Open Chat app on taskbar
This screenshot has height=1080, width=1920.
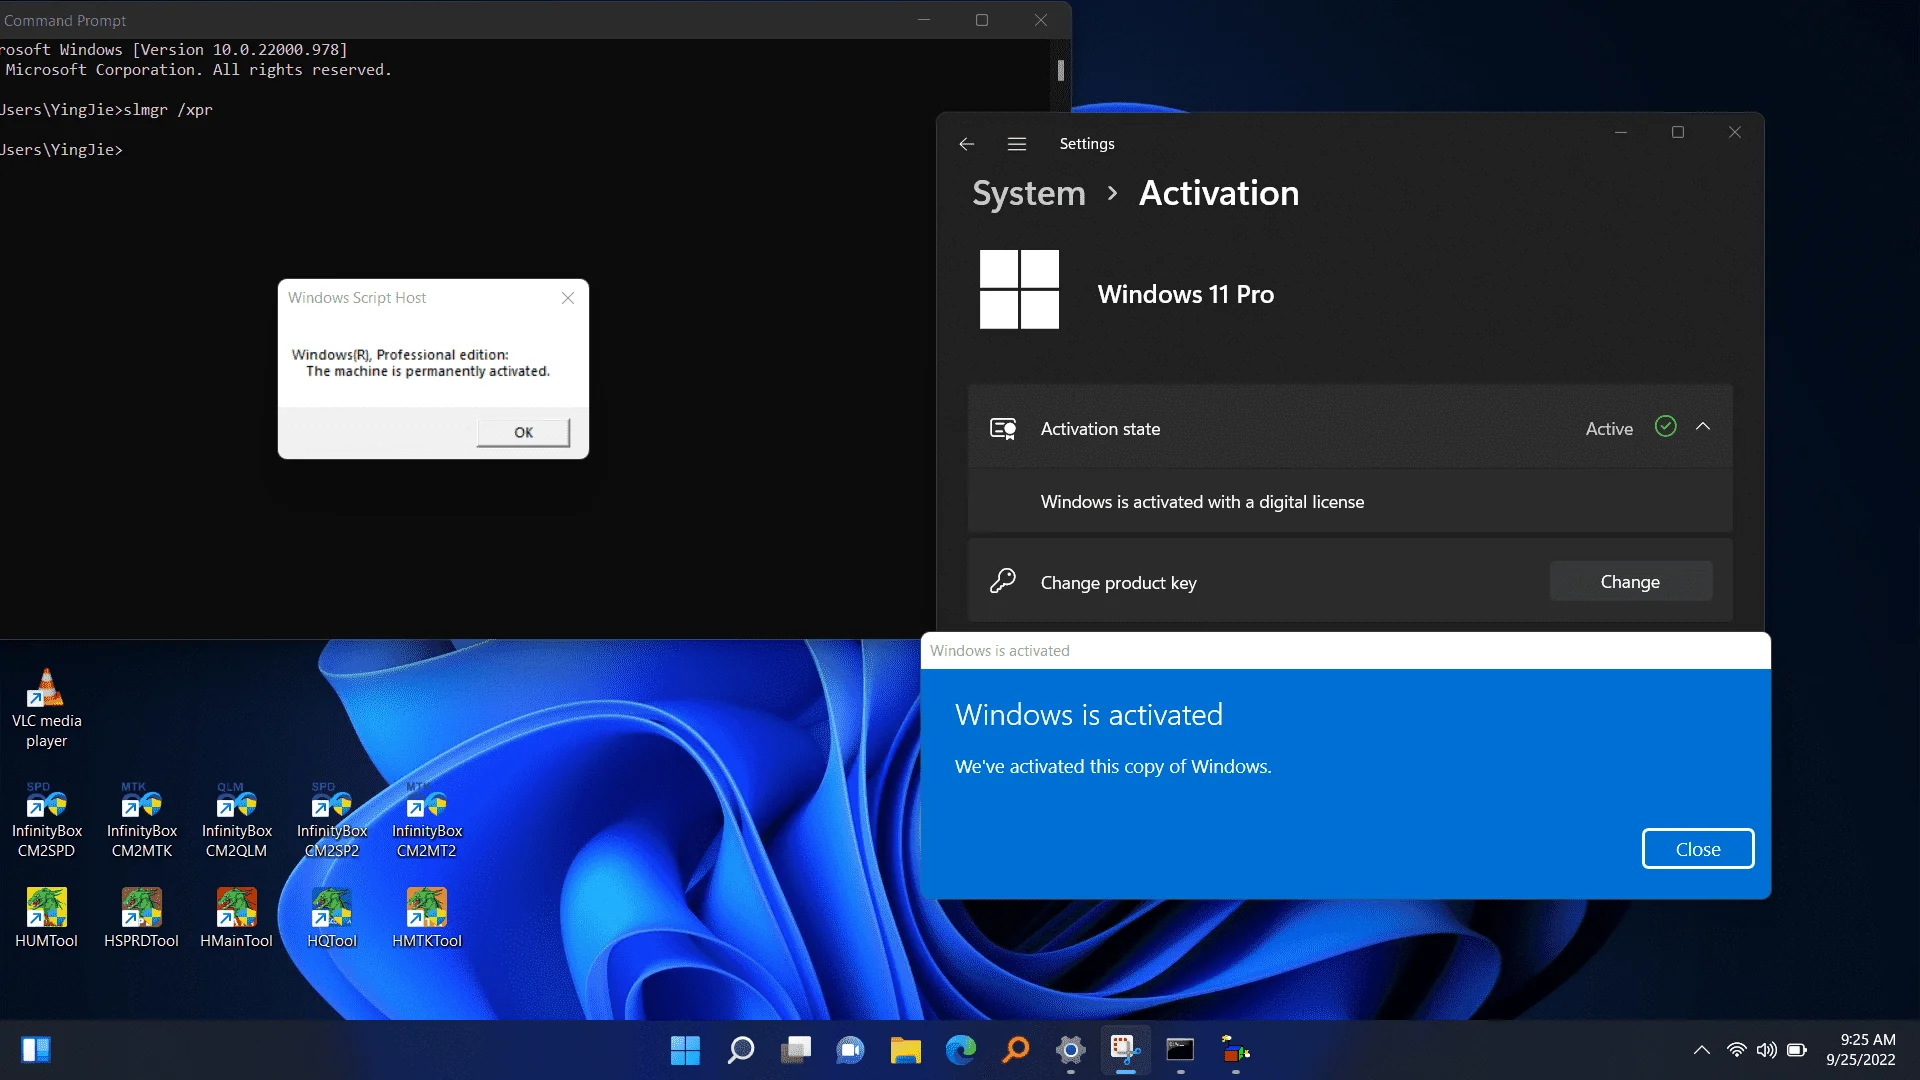coord(851,1050)
